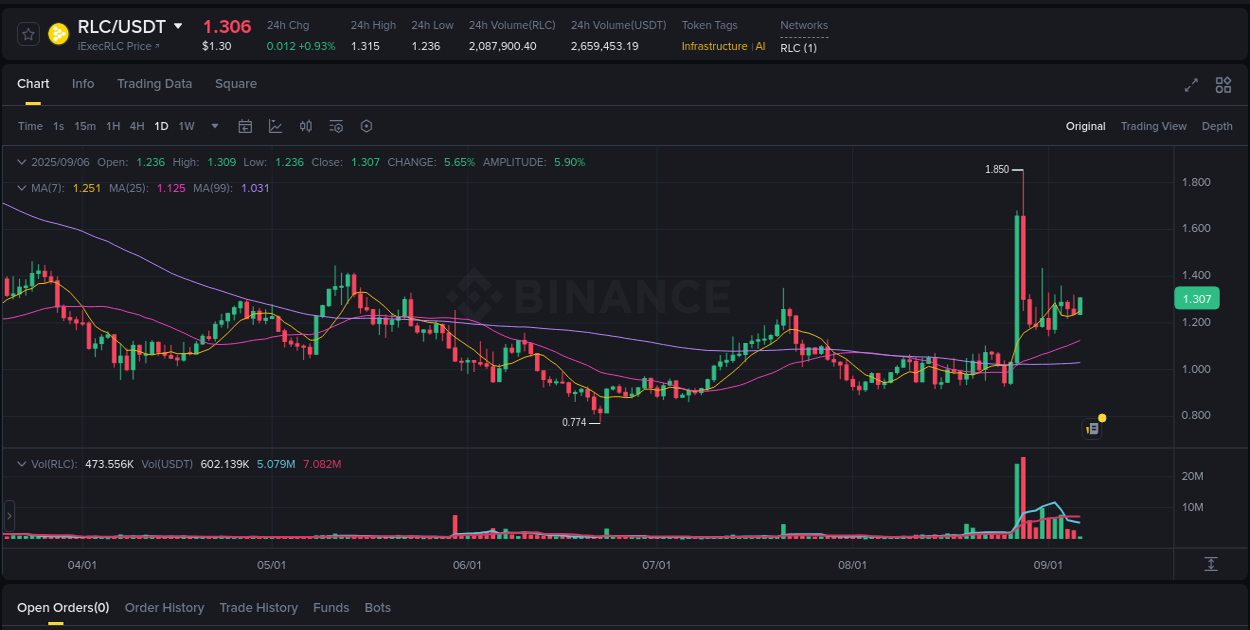Open the date range calendar picker
The width and height of the screenshot is (1250, 630).
[245, 126]
